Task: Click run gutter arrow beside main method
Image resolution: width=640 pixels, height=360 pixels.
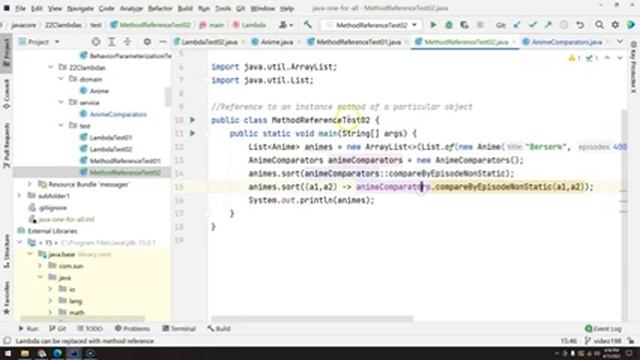Action: [x=192, y=133]
